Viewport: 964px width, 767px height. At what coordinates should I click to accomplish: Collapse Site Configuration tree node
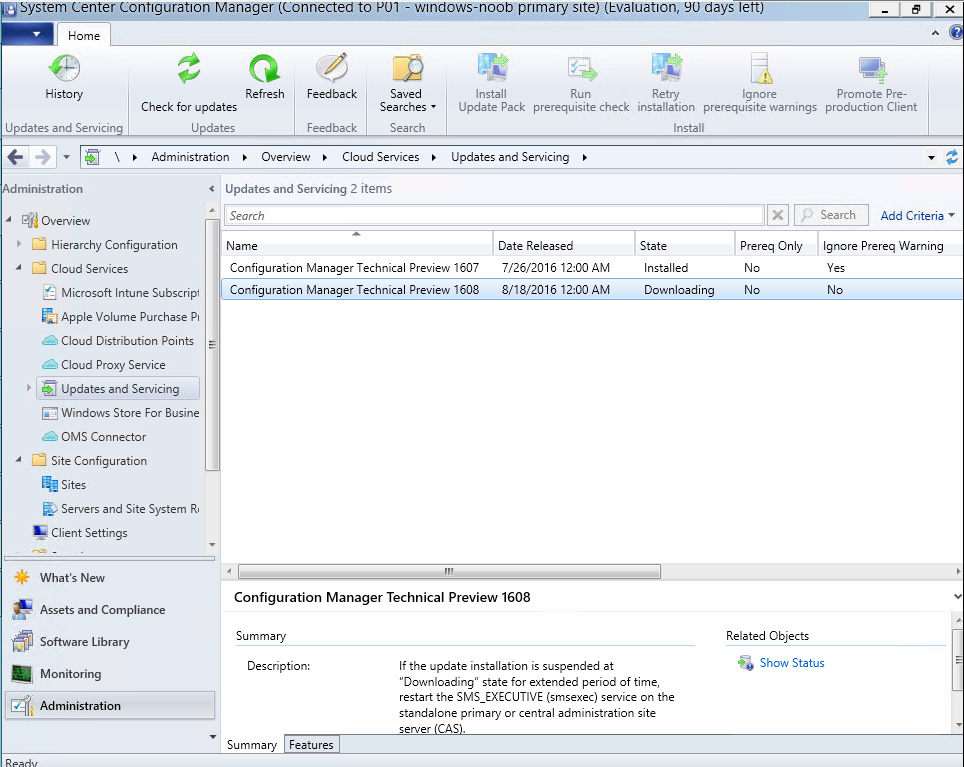coord(18,459)
